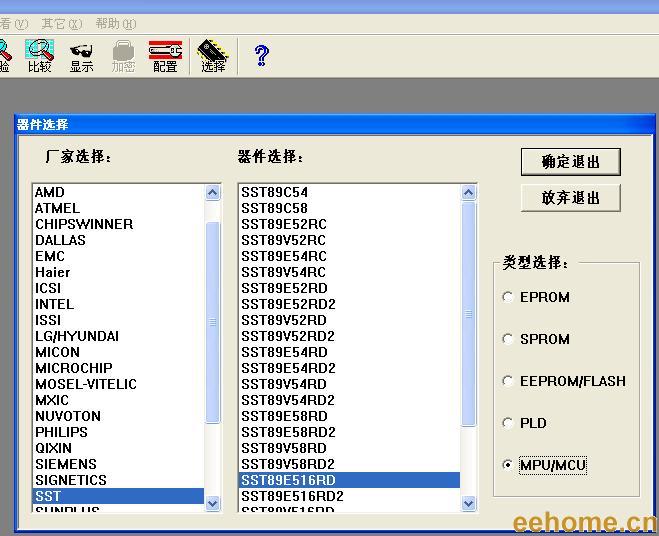Select the EEPROM/FLASH radio button
659x536 pixels.
(x=508, y=381)
